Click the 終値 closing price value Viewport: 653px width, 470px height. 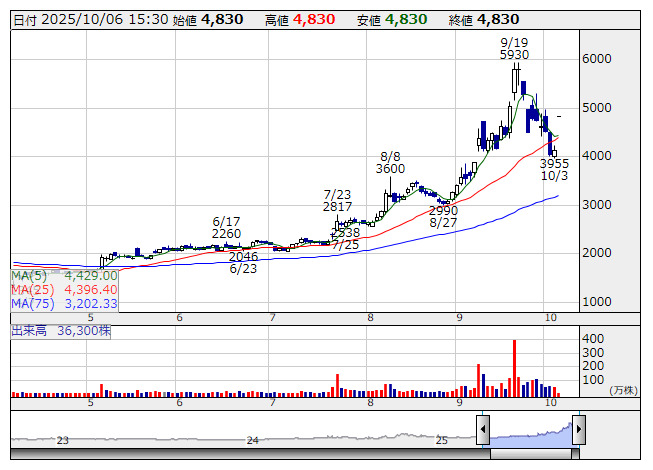[x=497, y=19]
